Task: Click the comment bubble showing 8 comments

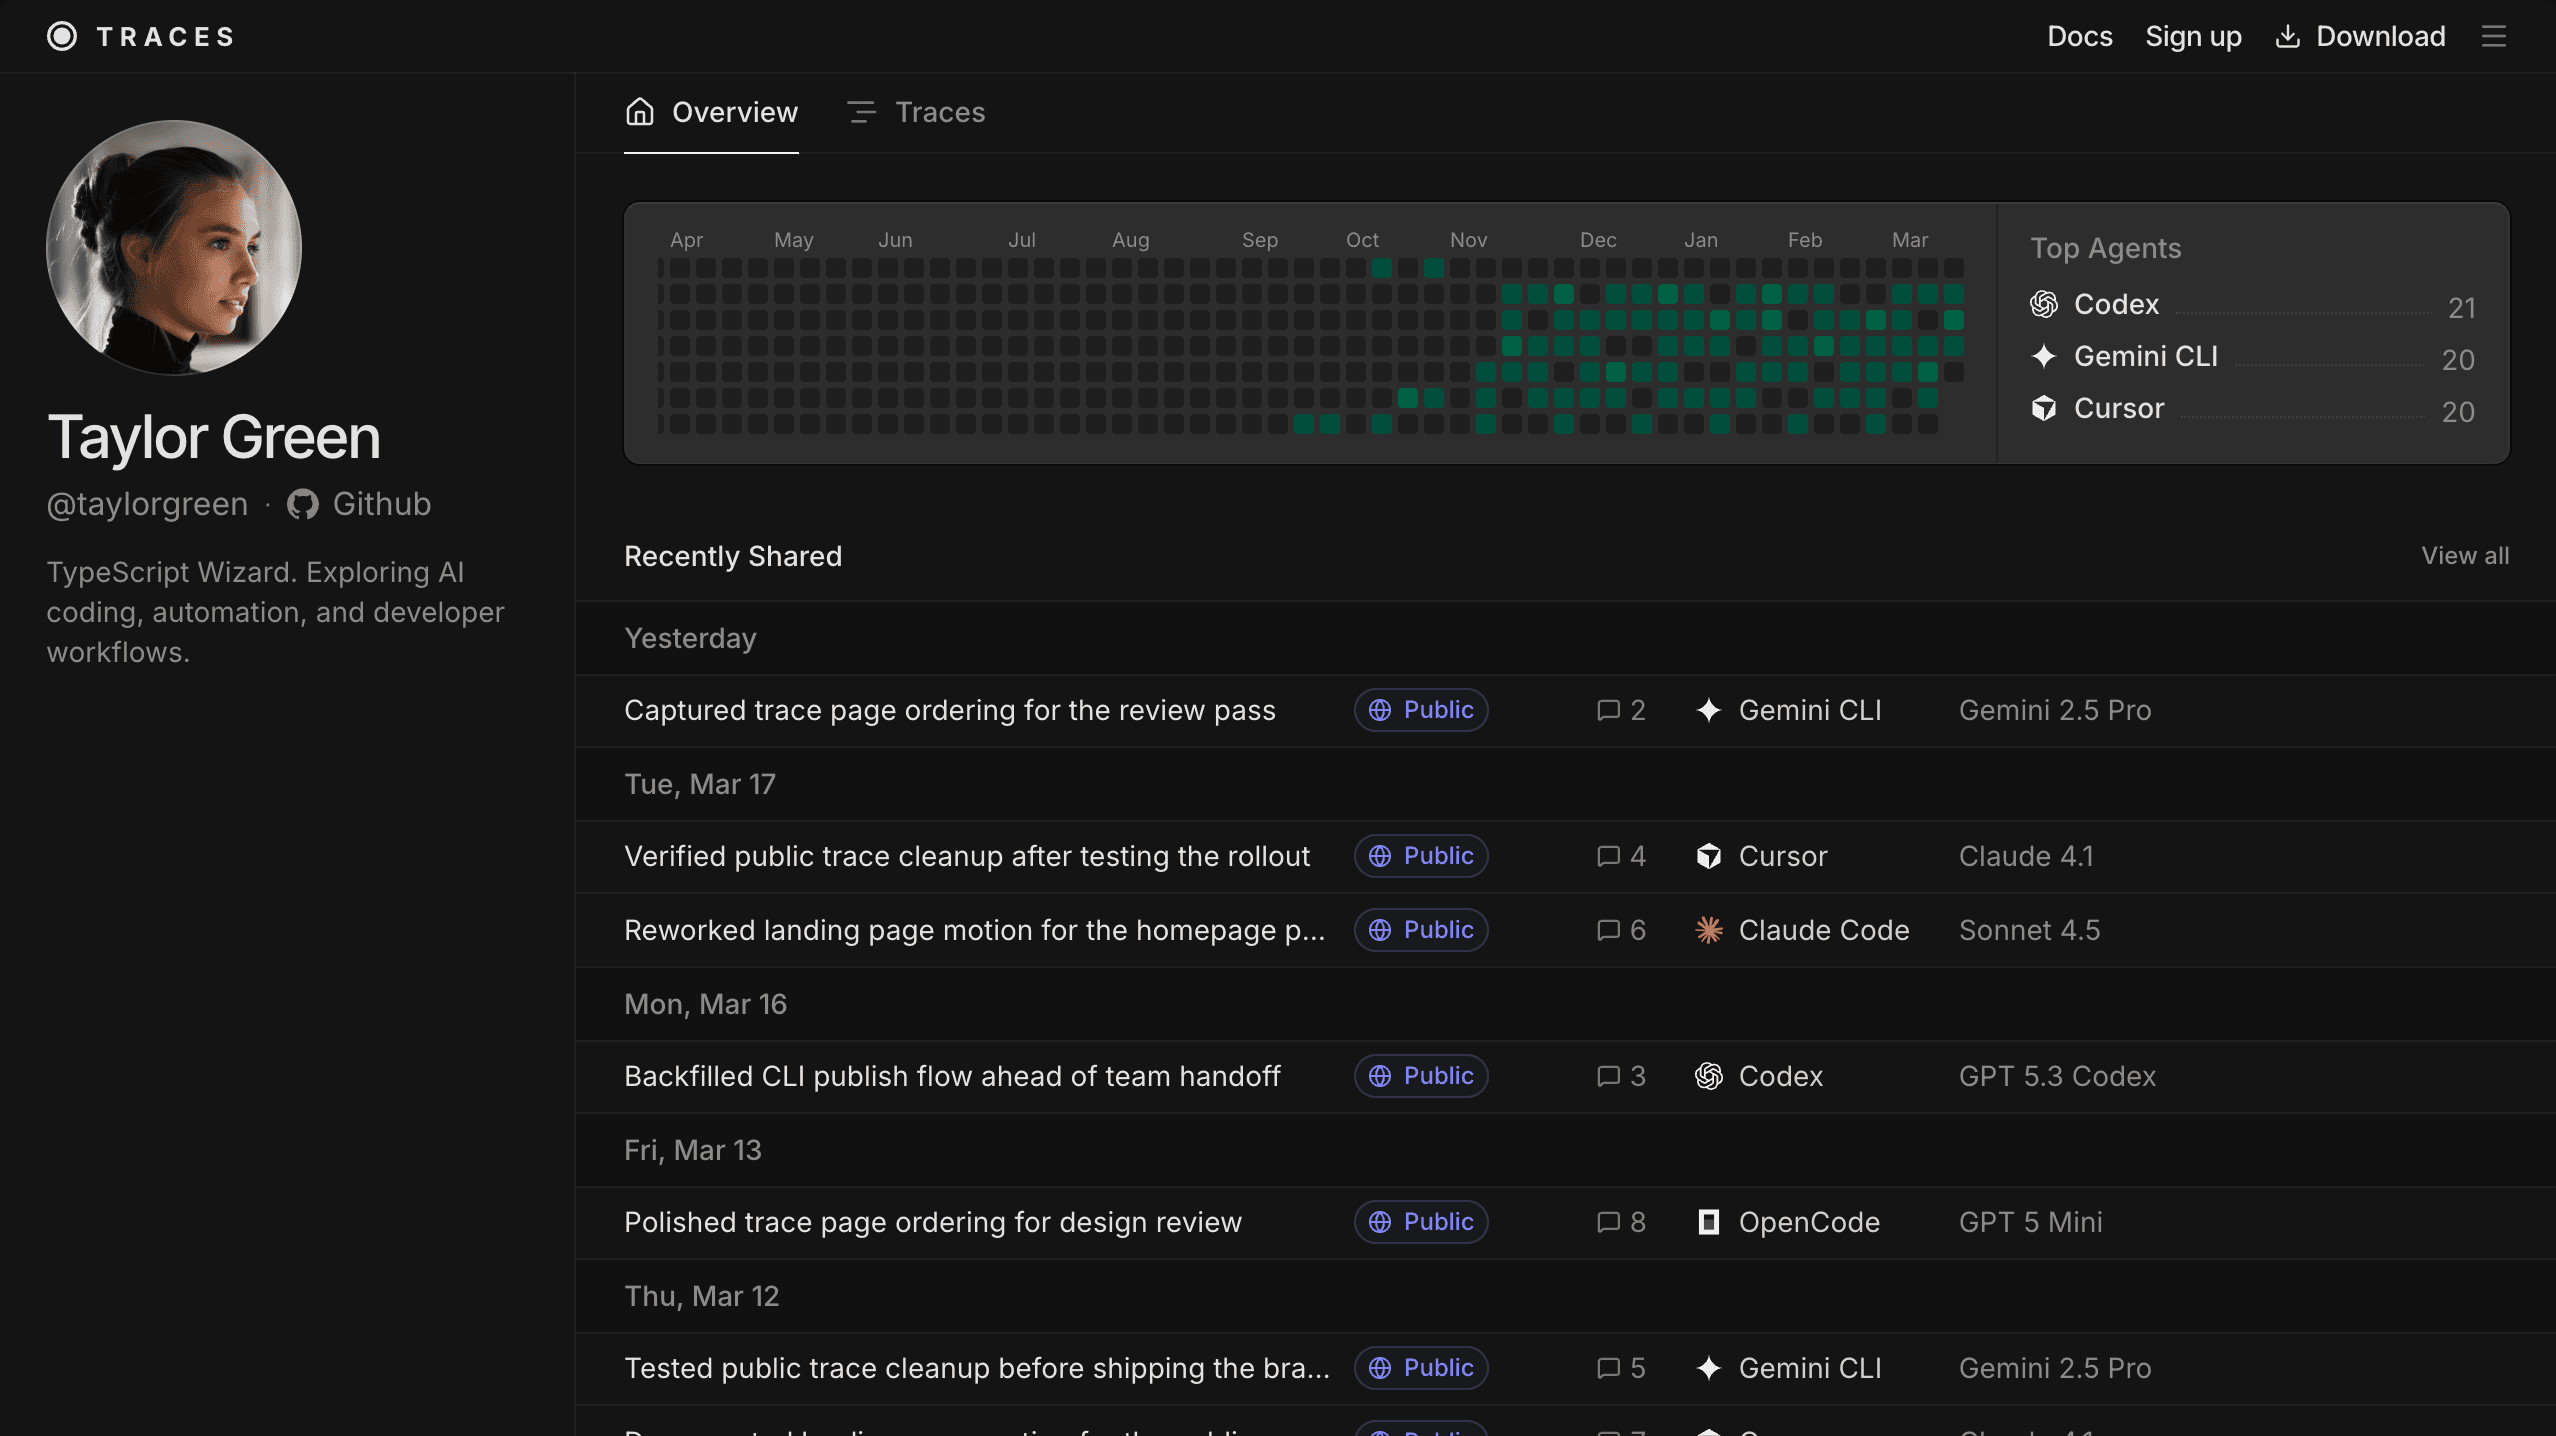Action: [1606, 1222]
